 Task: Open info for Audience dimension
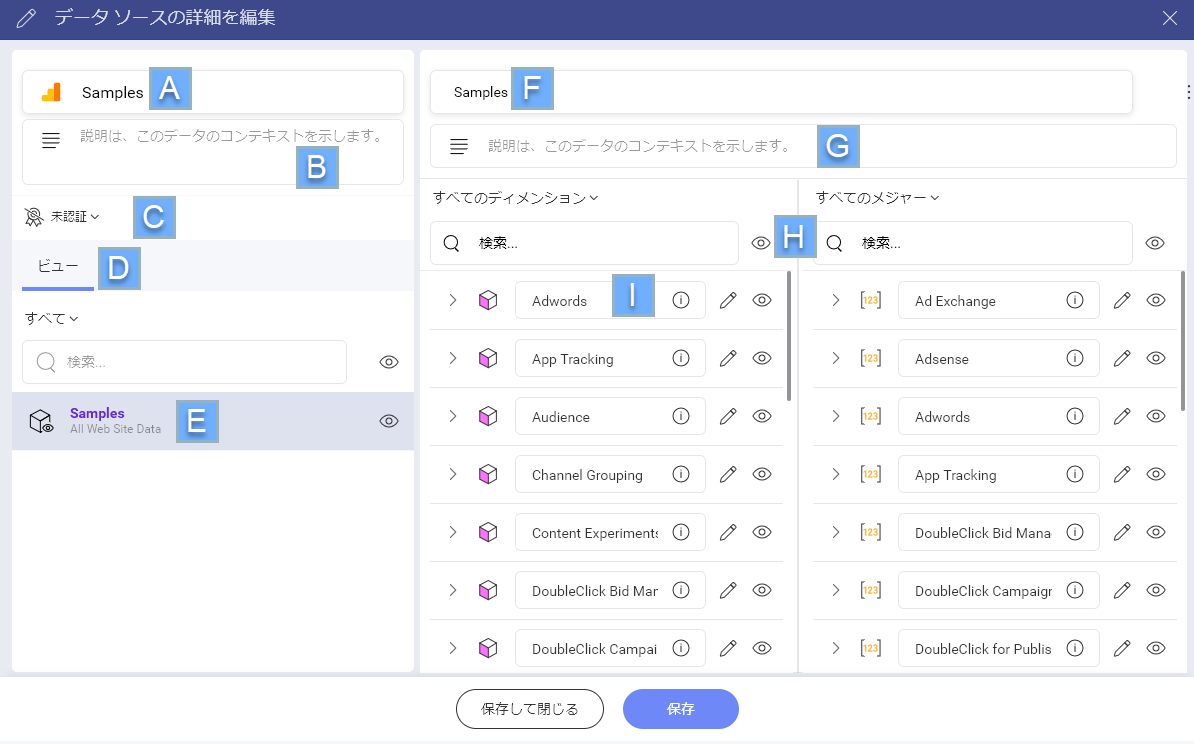click(681, 416)
